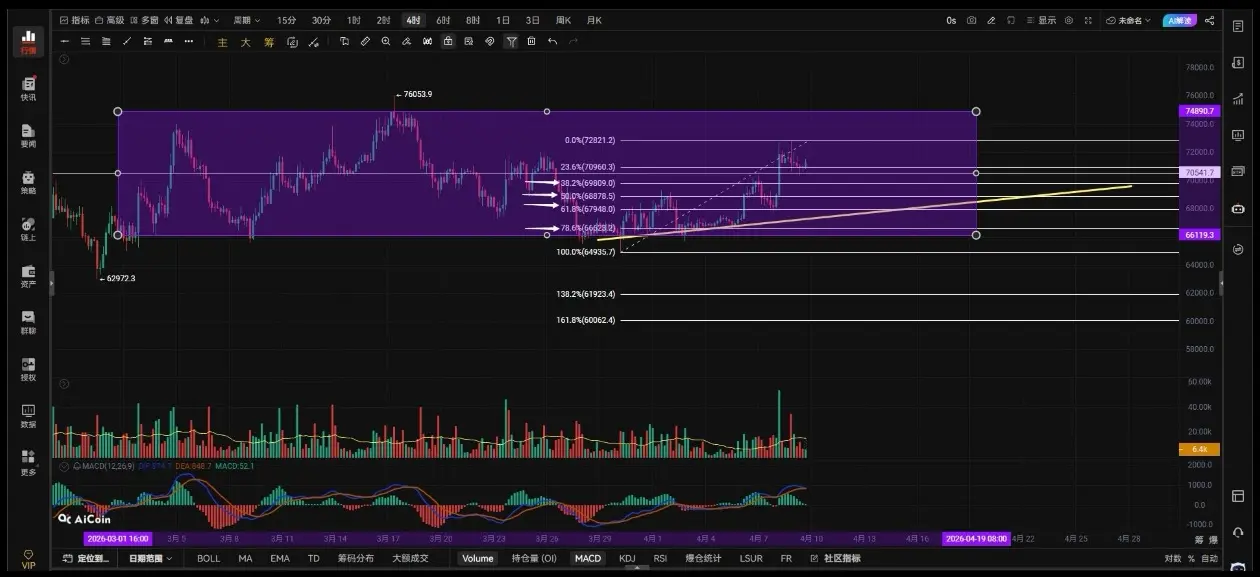
Task: Open the document panel icon on the right edge
Action: [1240, 26]
